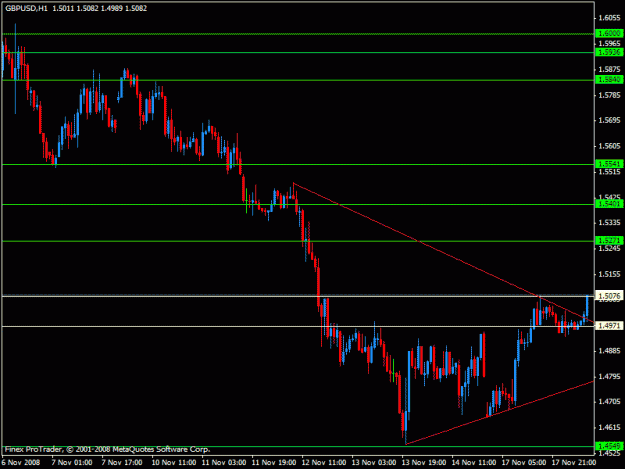Viewport: 625px width, 469px height.
Task: Click the 1.6055 price scale value
Action: pos(609,18)
